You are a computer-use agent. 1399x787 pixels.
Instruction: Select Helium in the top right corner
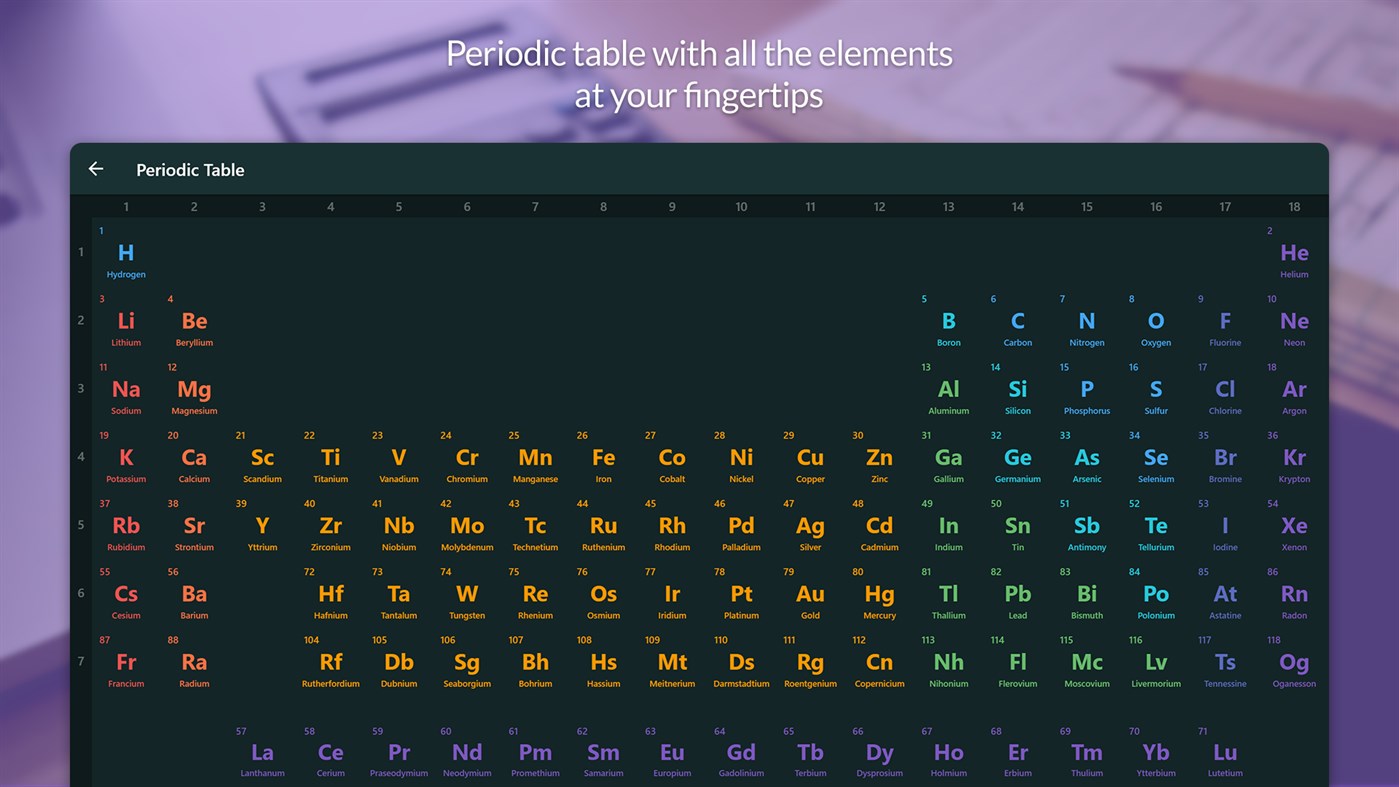tap(1293, 256)
